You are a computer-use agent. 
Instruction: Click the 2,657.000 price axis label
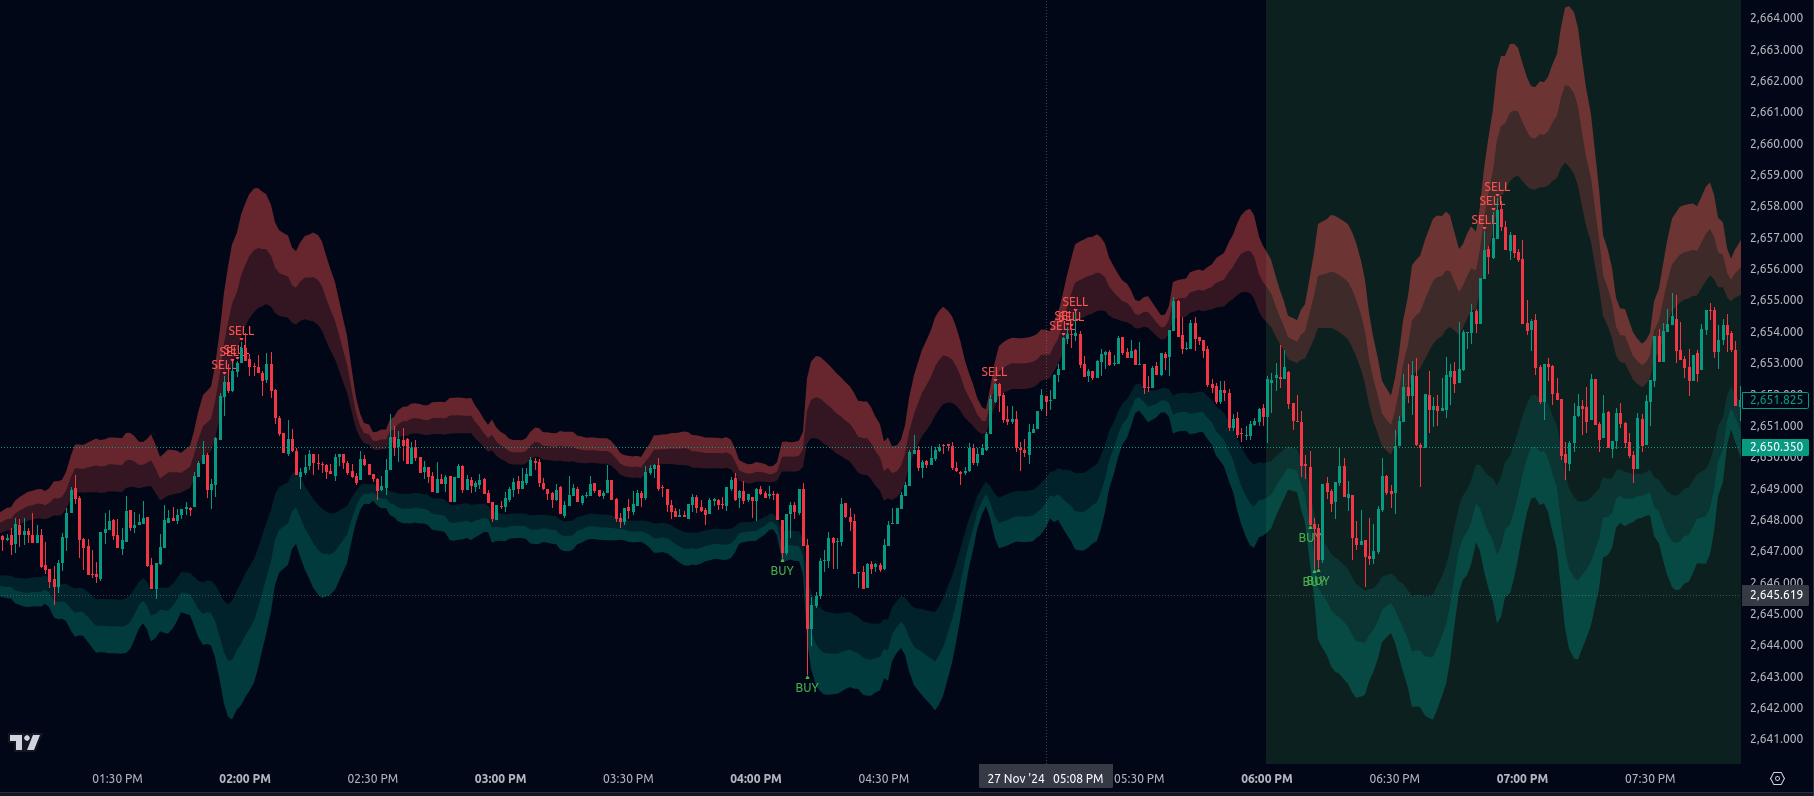[x=1776, y=238]
